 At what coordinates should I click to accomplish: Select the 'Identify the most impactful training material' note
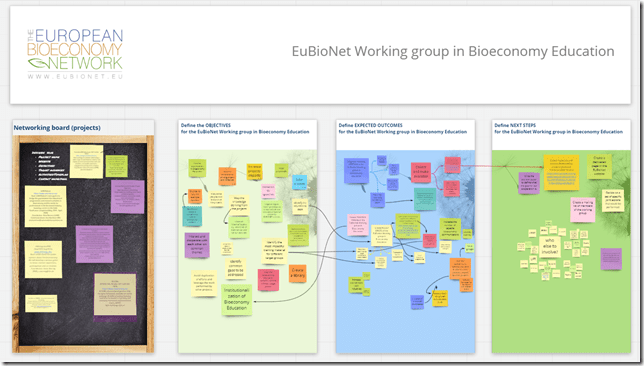(274, 251)
